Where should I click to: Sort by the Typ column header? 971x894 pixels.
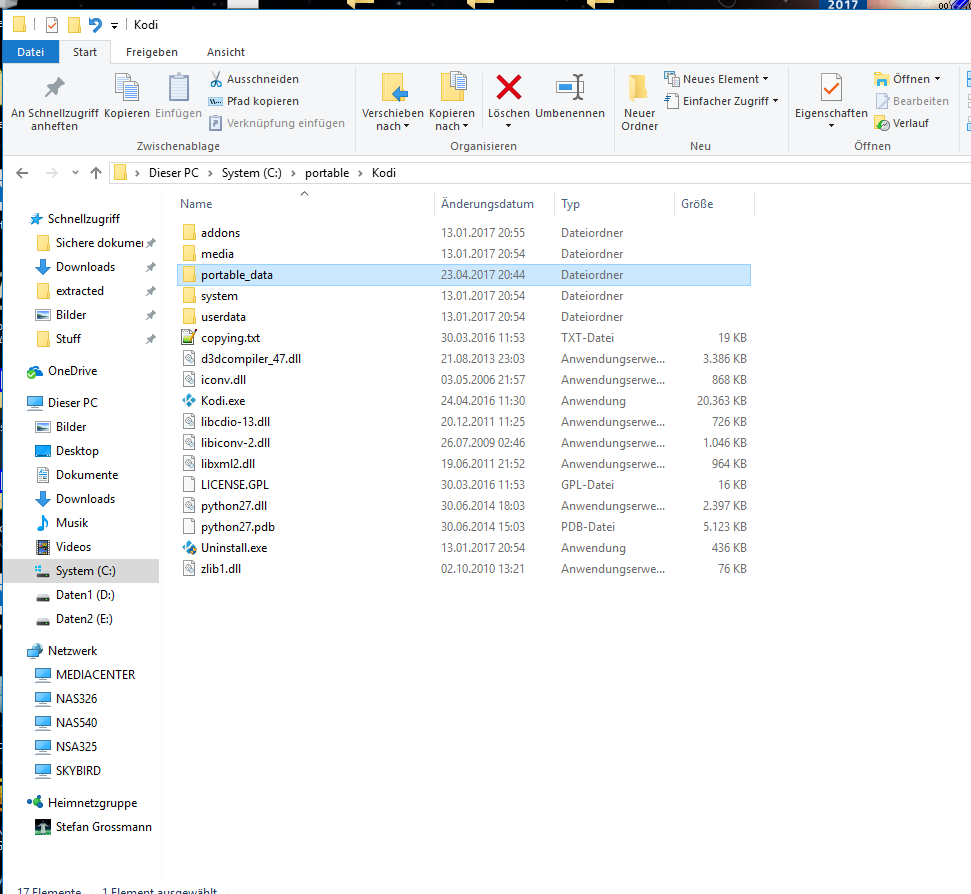pyautogui.click(x=570, y=204)
